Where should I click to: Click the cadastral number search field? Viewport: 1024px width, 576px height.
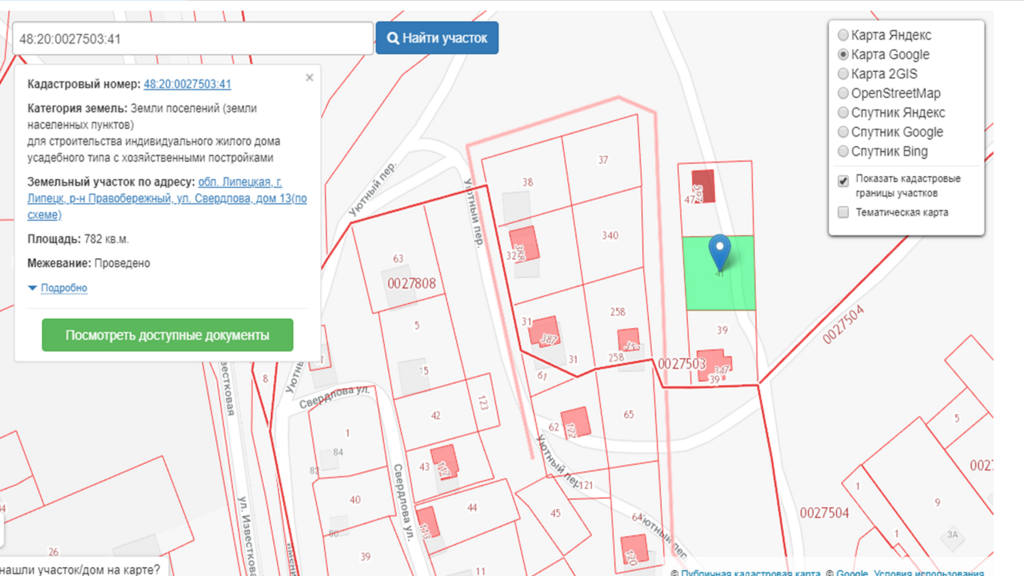click(x=192, y=38)
